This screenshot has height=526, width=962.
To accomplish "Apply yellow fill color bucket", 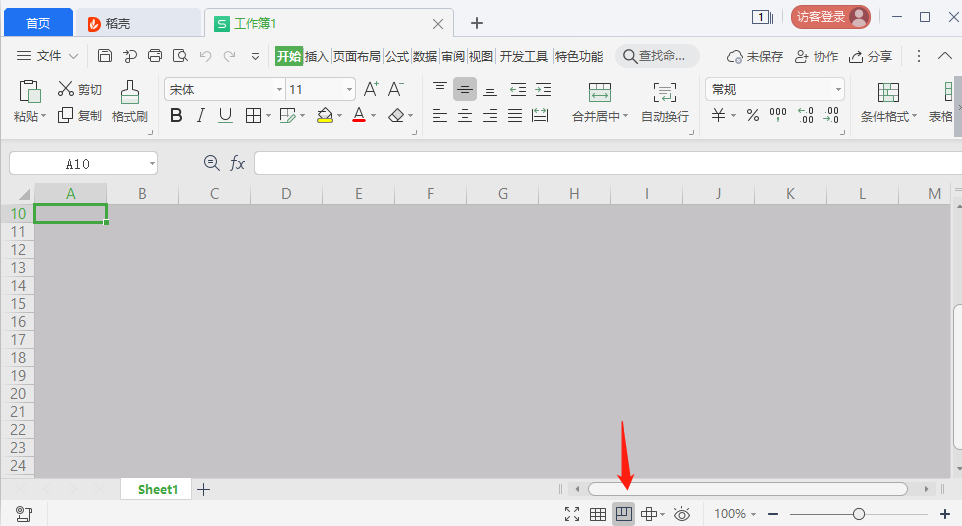I will tap(325, 115).
